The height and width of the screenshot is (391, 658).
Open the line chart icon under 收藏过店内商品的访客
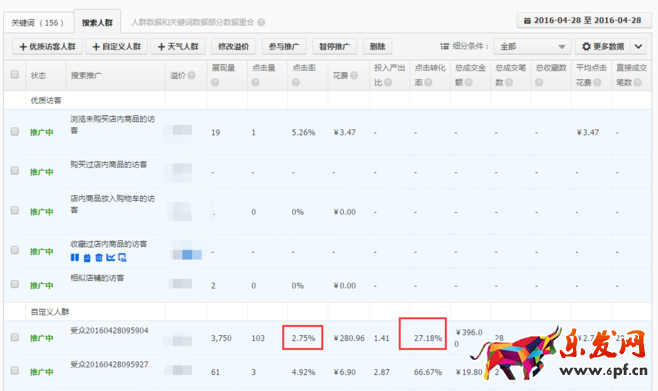(x=110, y=257)
